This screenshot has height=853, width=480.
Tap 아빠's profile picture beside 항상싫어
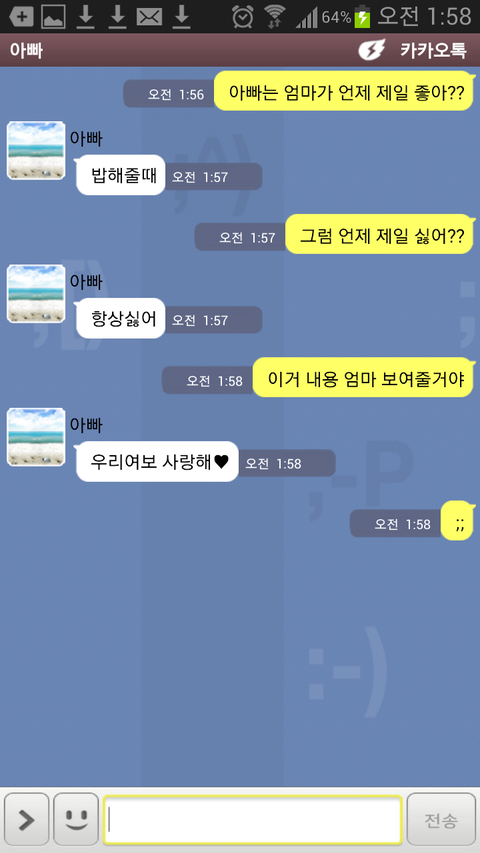[x=36, y=294]
